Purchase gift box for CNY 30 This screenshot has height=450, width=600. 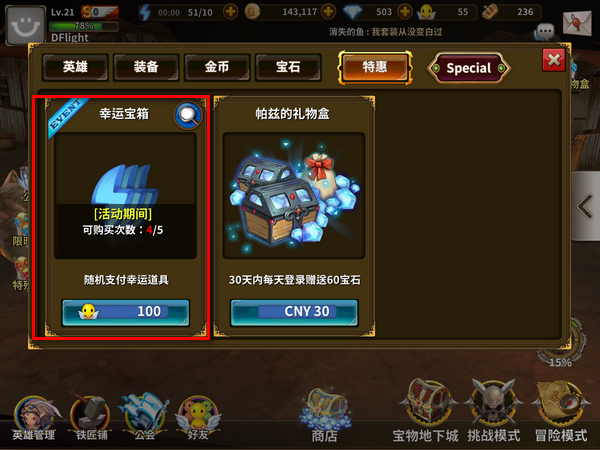tap(294, 312)
